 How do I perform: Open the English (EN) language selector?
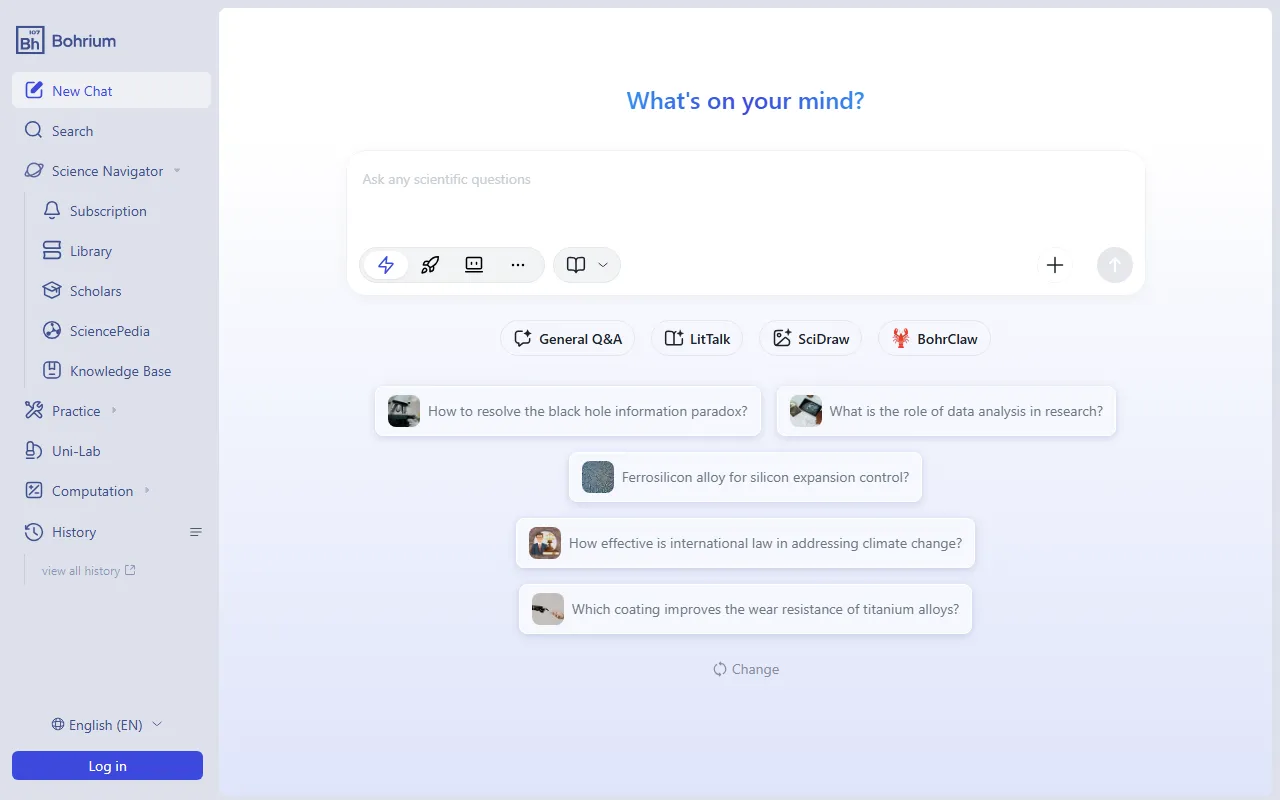point(107,725)
